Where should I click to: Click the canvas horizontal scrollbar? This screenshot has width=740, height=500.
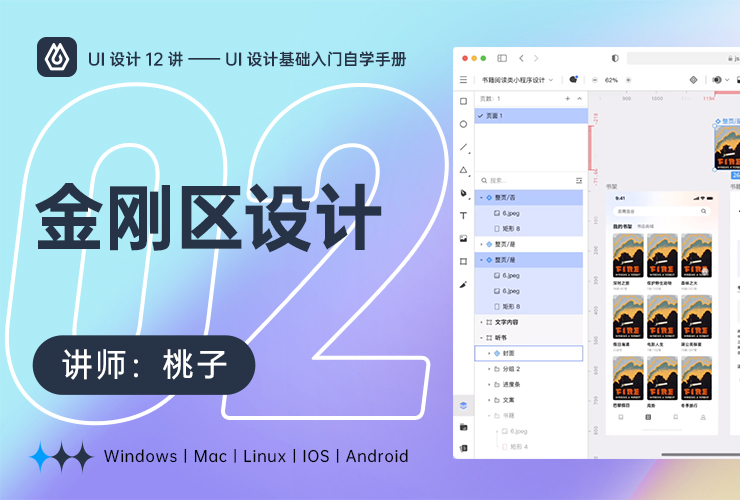(x=700, y=455)
